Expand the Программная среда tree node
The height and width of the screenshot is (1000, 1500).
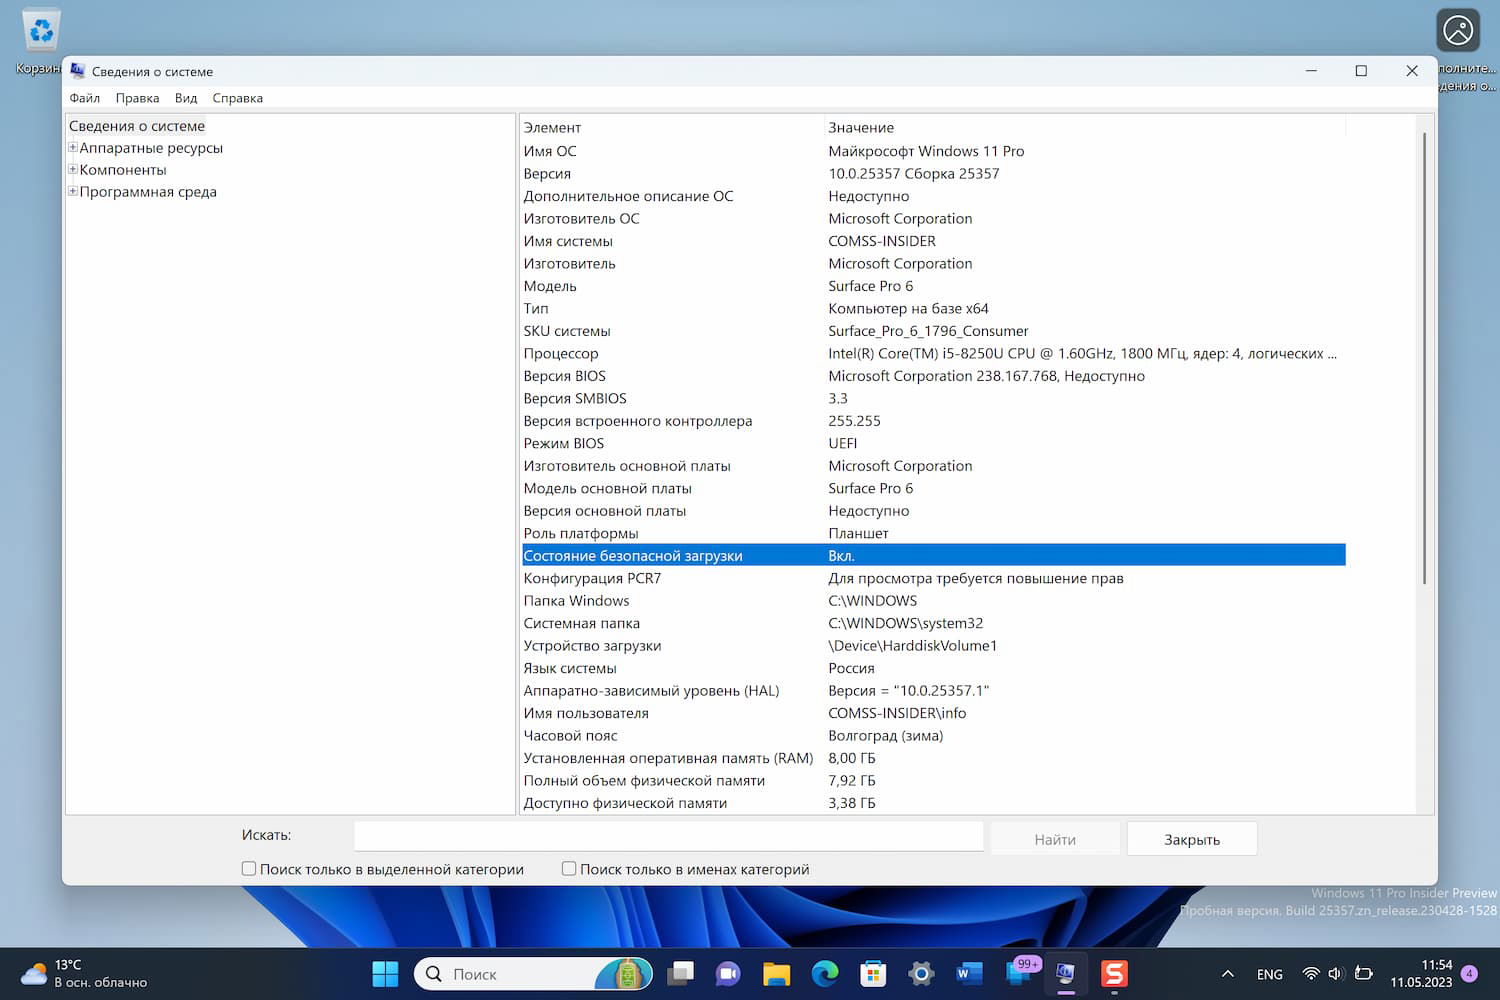(73, 192)
